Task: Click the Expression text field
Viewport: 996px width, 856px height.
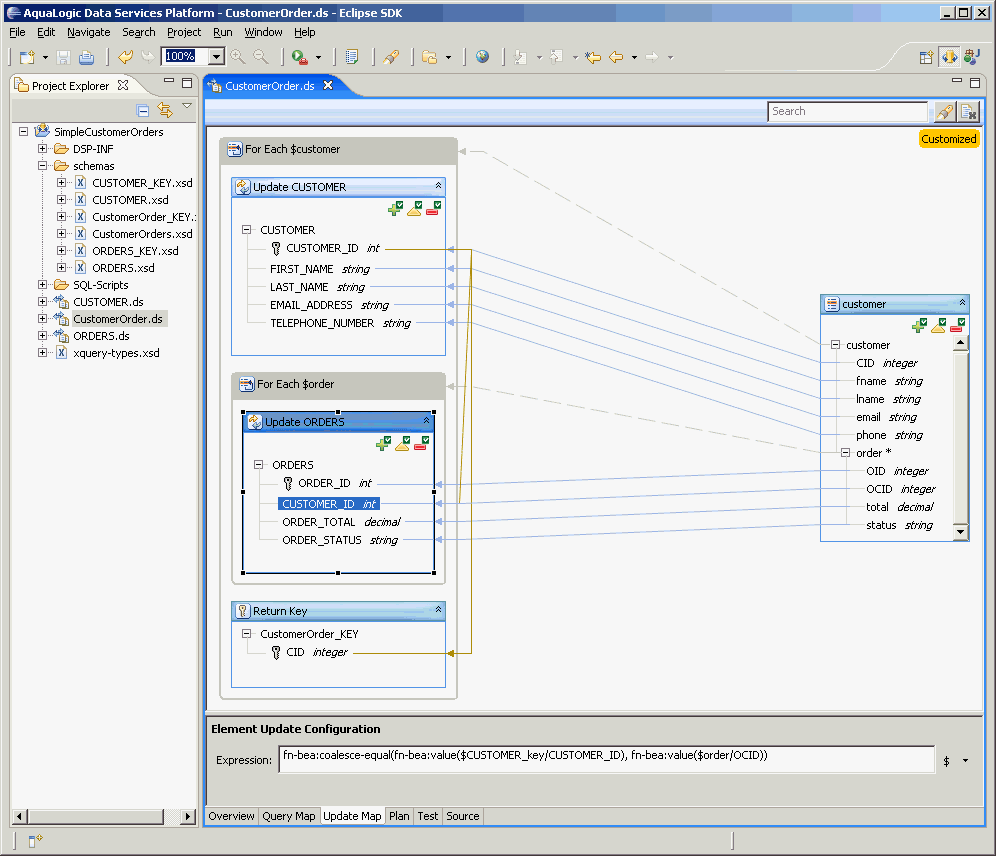Action: pos(607,759)
